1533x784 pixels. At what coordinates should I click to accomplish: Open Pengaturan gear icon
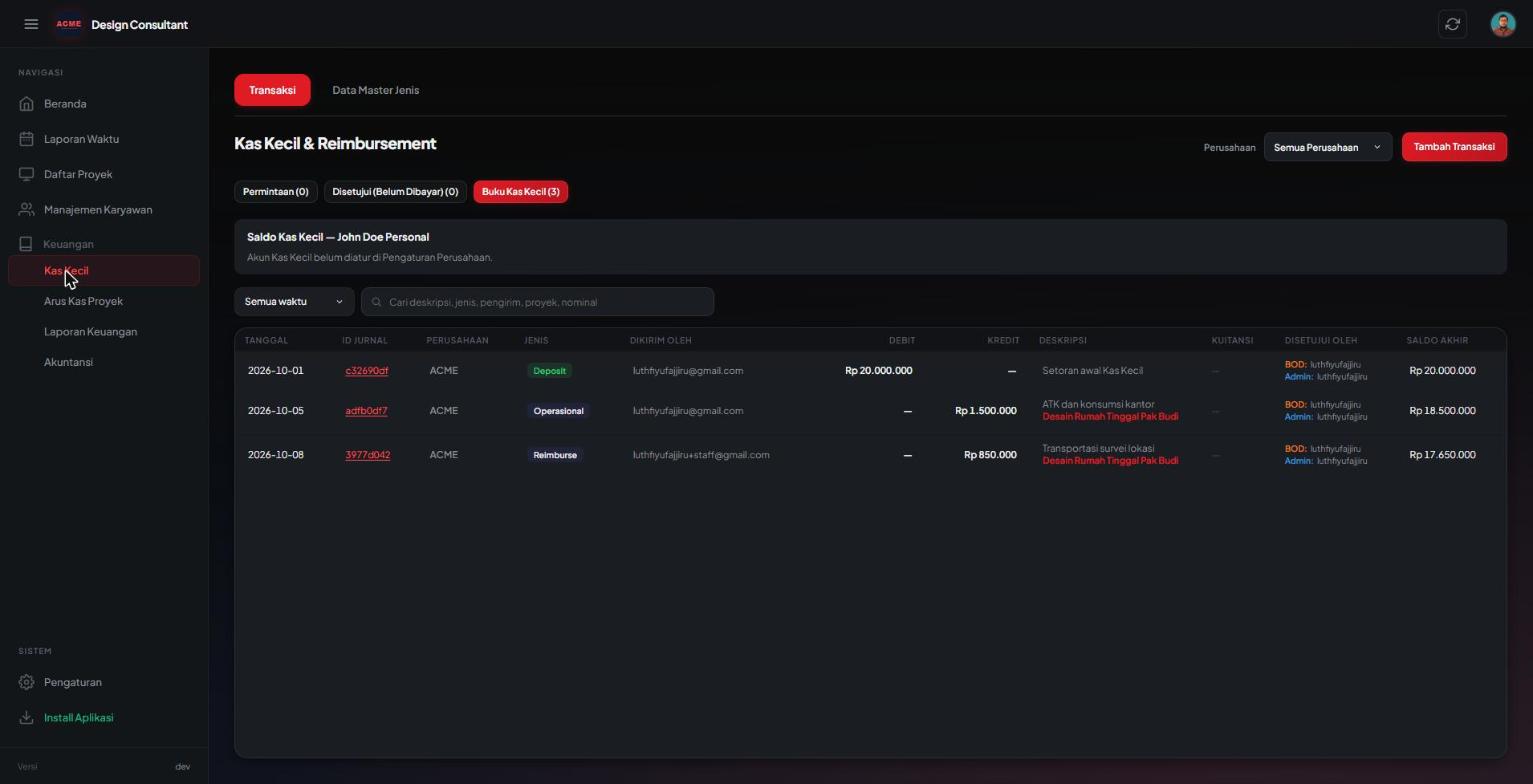pyautogui.click(x=26, y=682)
